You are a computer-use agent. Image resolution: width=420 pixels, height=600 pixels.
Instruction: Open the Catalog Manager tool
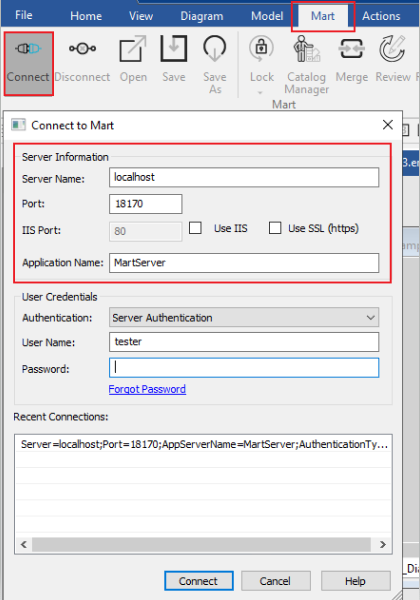[x=306, y=49]
